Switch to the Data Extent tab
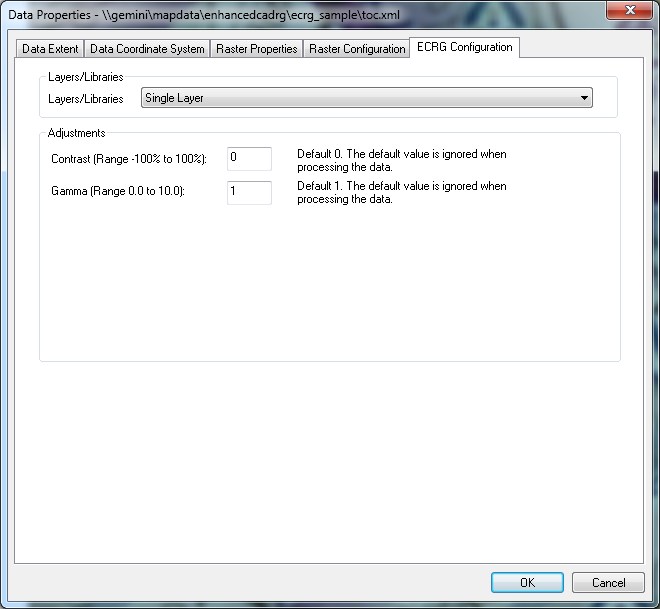This screenshot has width=660, height=609. (50, 49)
